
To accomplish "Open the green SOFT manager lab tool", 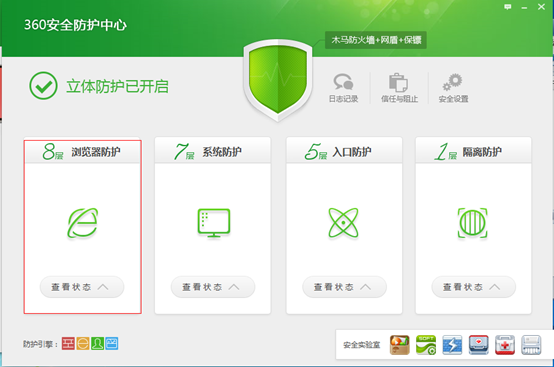I will [x=426, y=345].
